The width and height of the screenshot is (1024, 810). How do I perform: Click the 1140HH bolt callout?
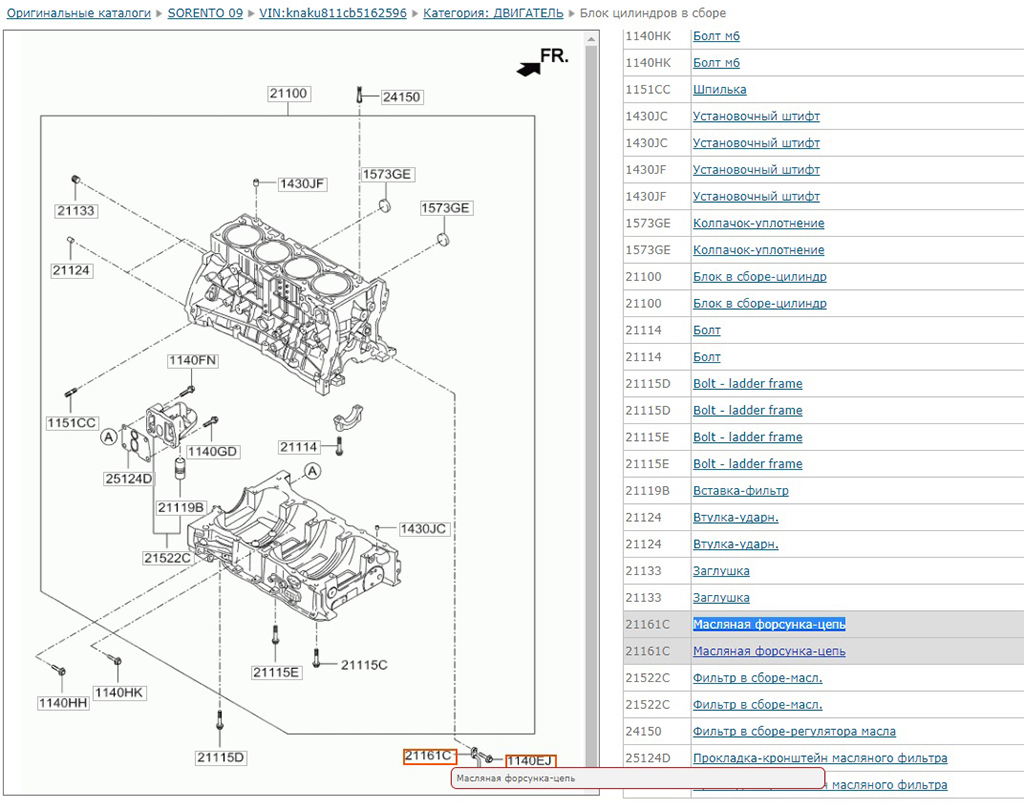coord(62,703)
